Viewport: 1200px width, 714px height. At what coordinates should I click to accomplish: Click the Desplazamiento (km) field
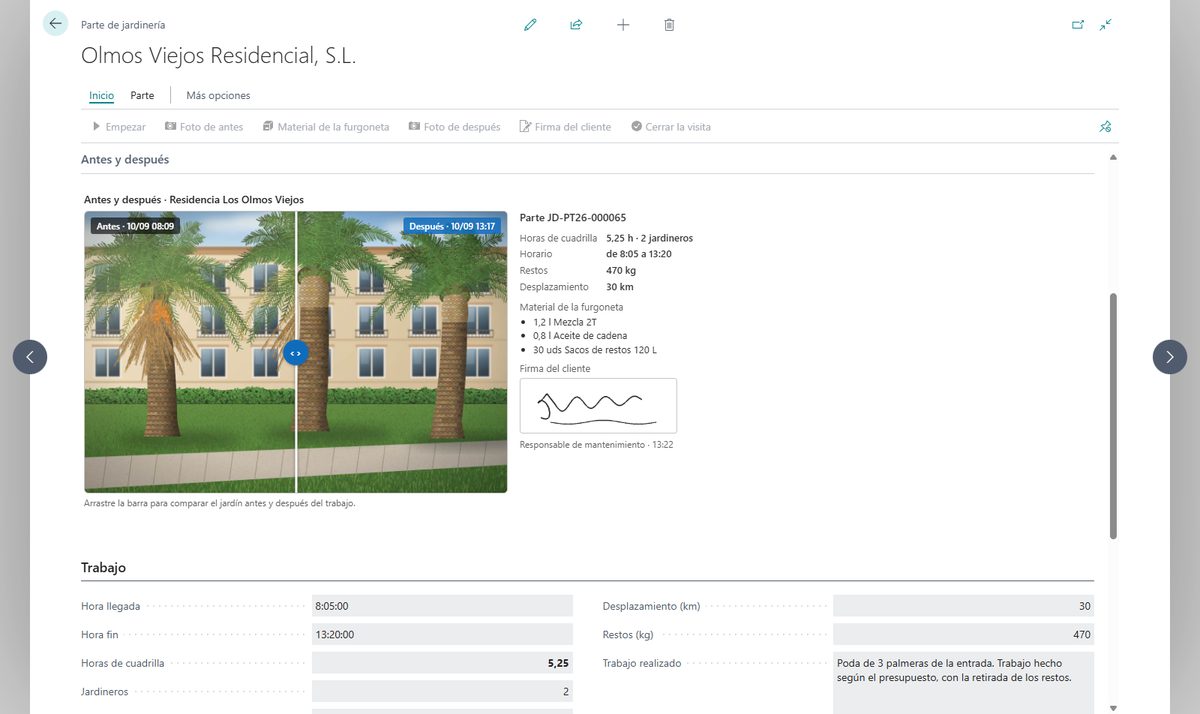pos(963,606)
